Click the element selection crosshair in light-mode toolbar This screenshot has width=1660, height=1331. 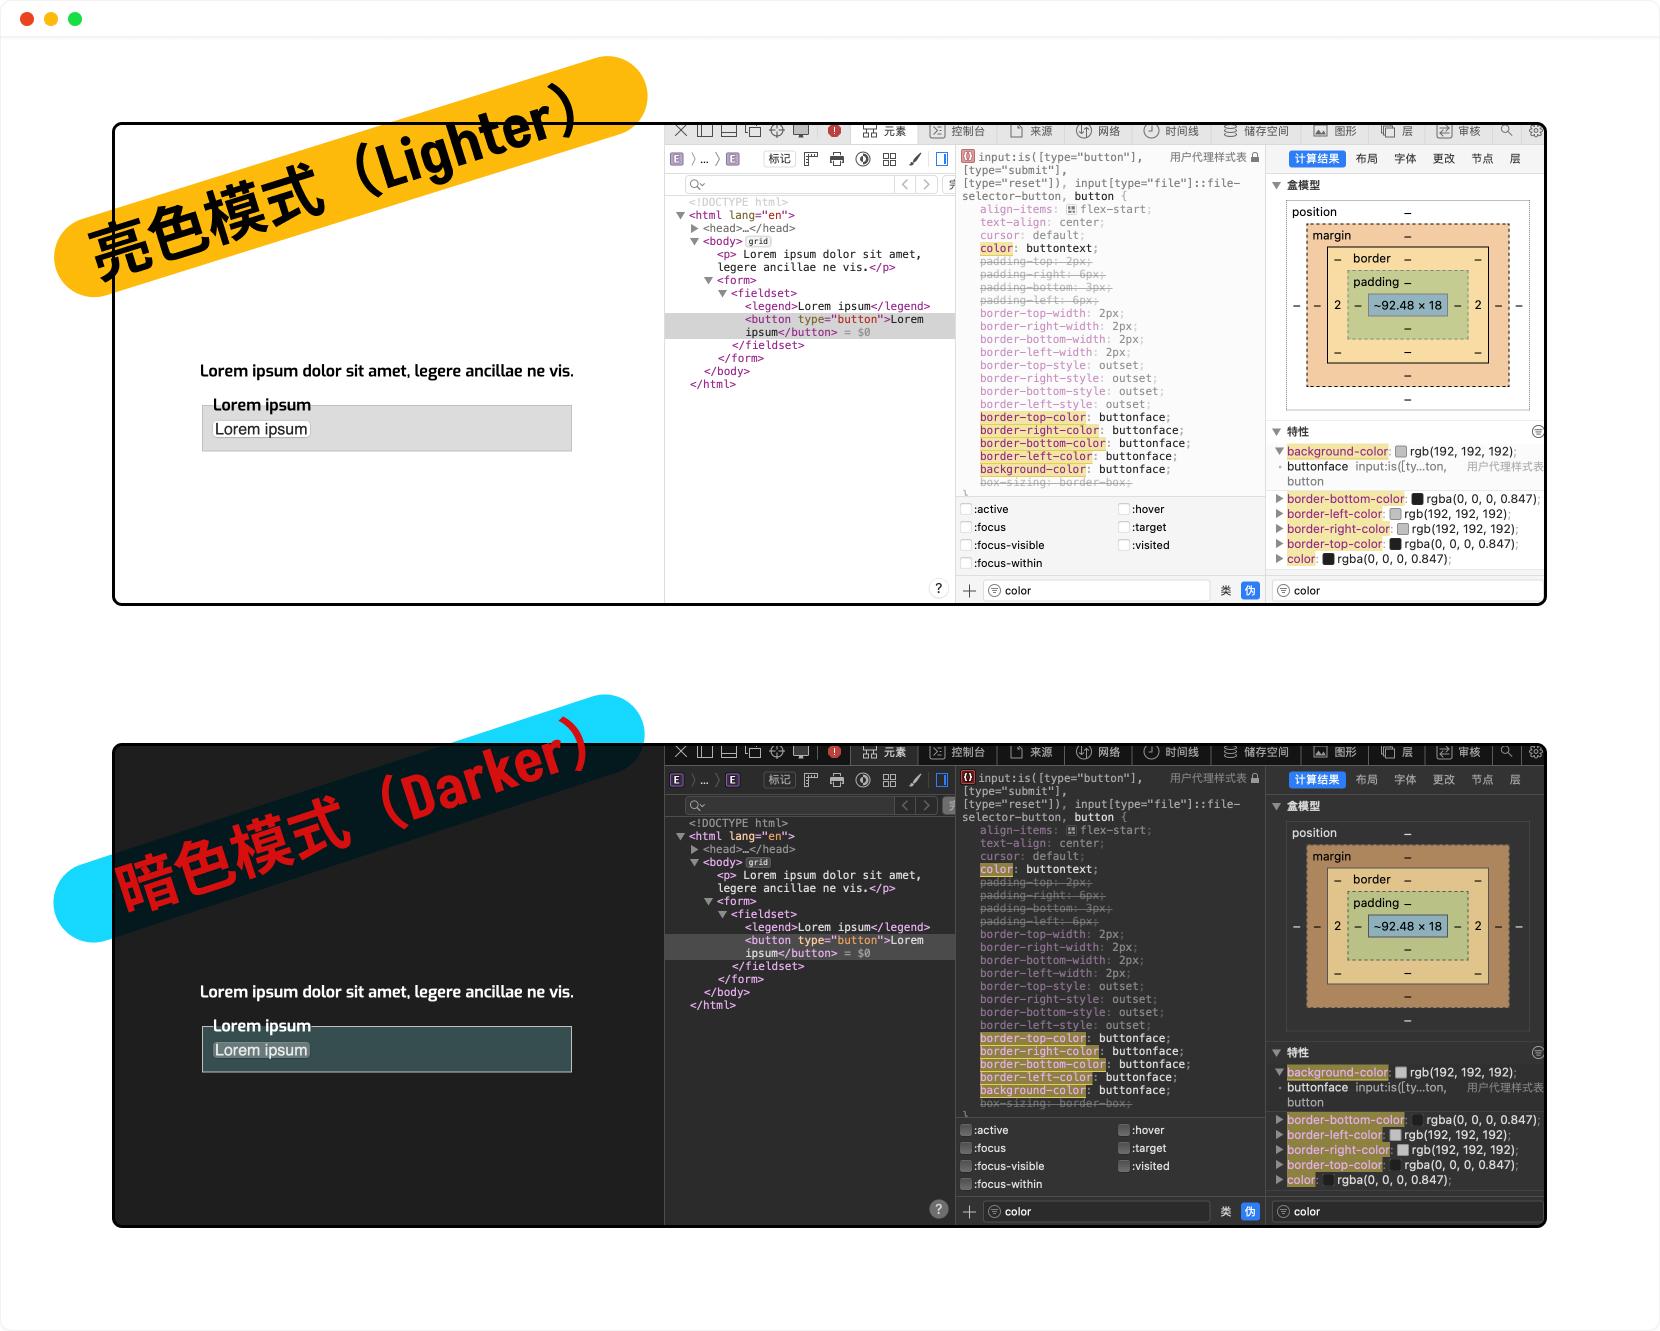point(777,131)
